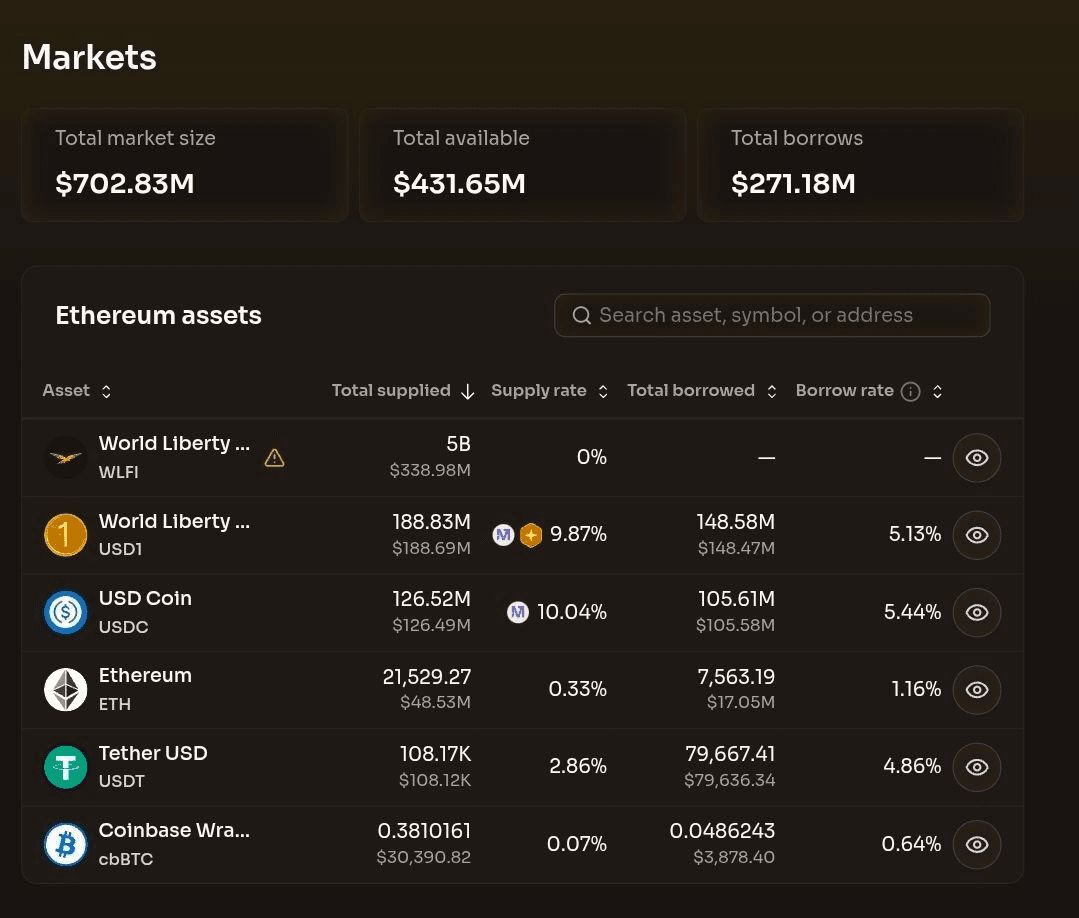1079x918 pixels.
Task: Click the Tether USDT green logo
Action: (65, 767)
